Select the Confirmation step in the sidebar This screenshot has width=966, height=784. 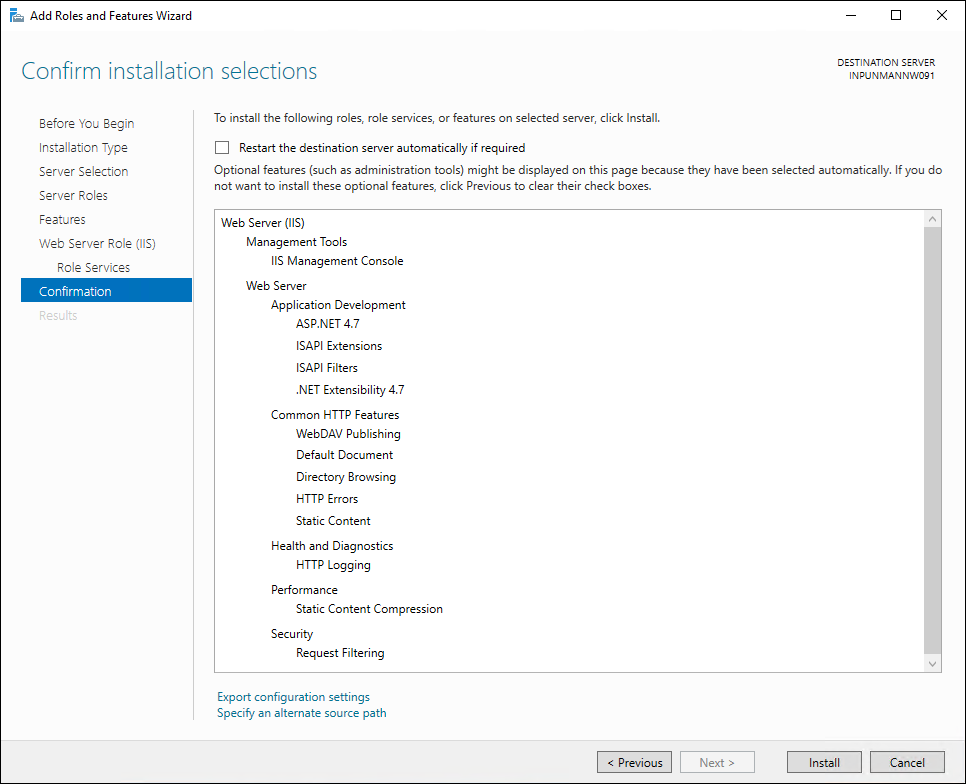[x=75, y=292]
